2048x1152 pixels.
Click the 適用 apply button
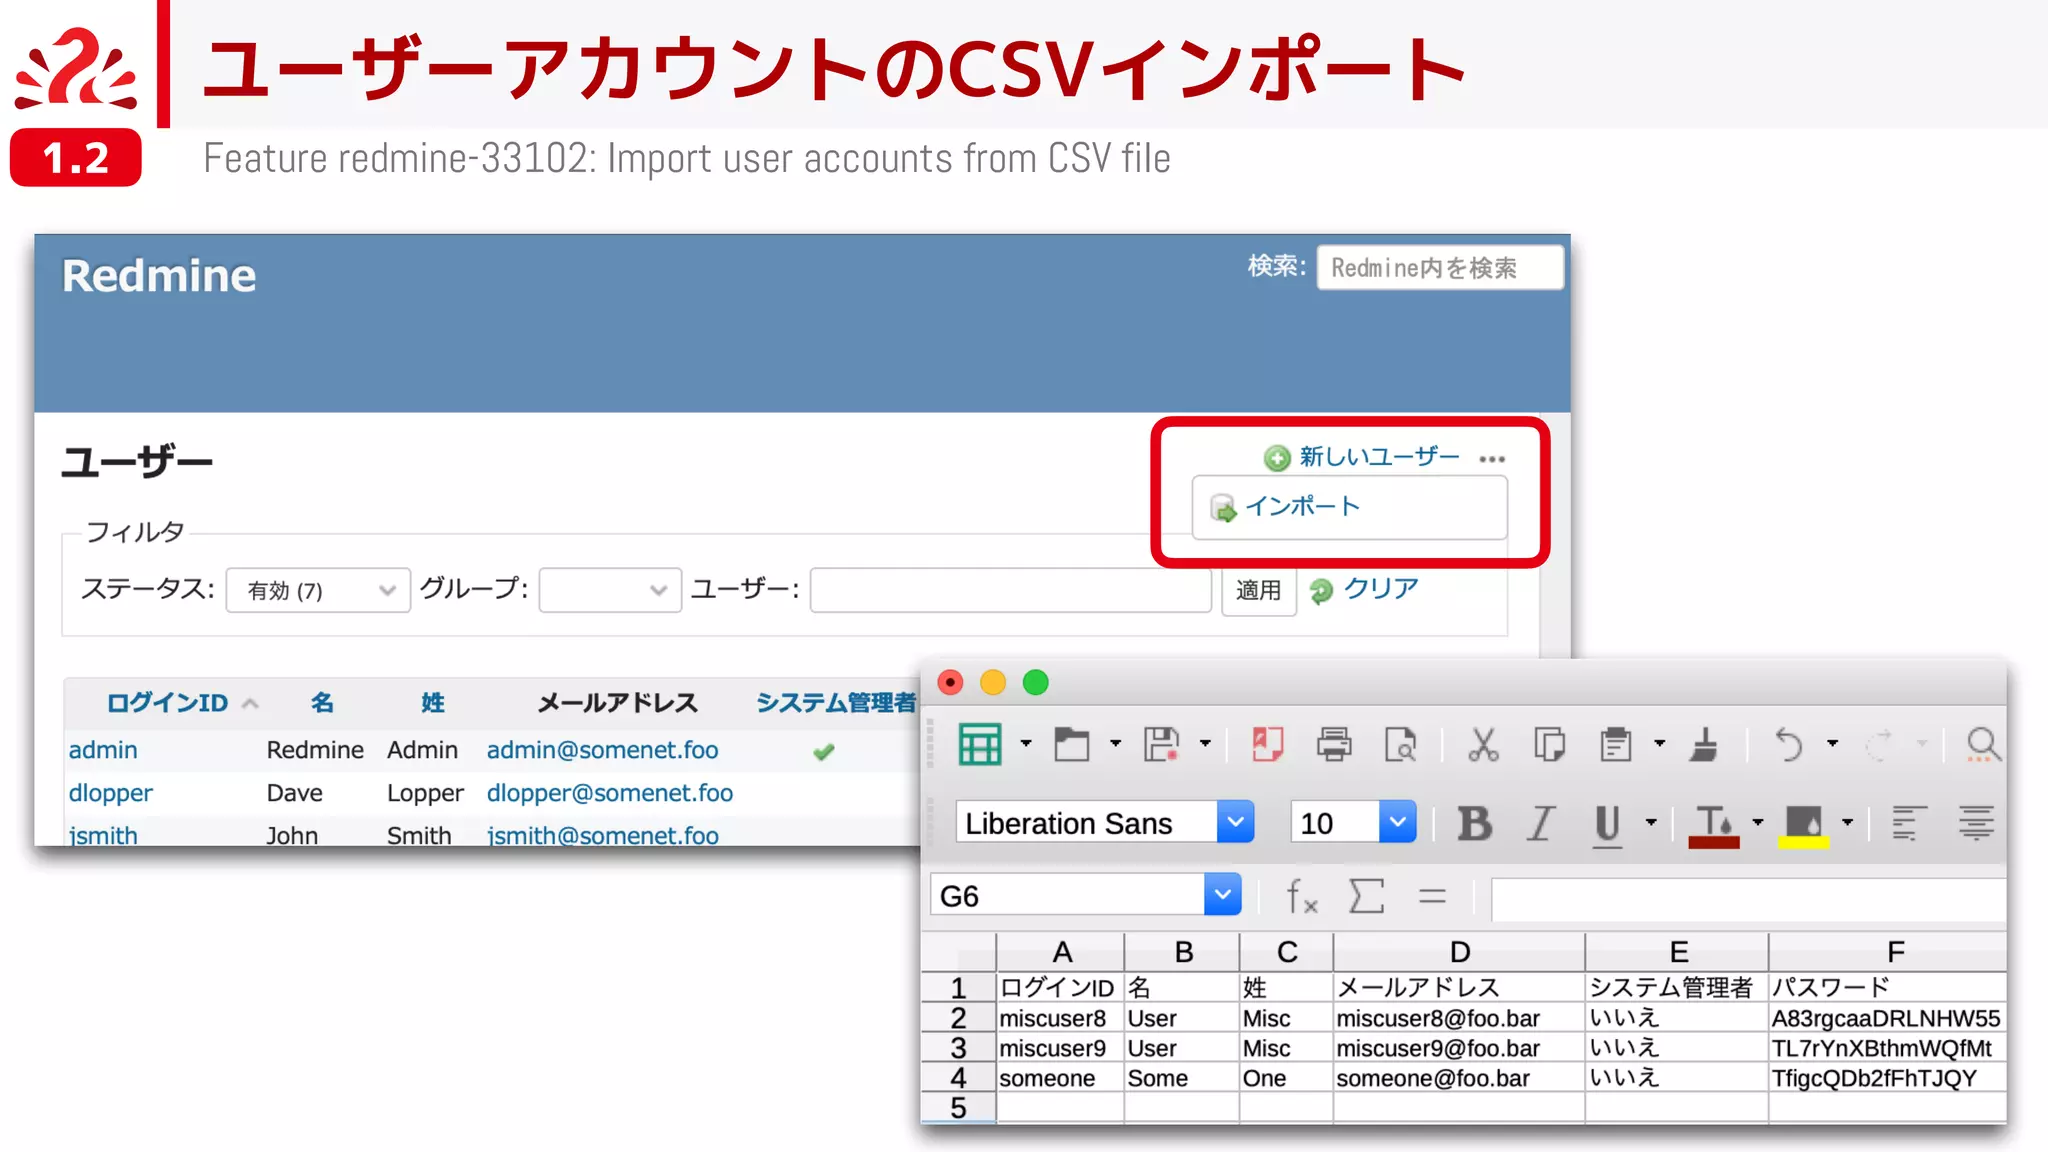(x=1258, y=590)
